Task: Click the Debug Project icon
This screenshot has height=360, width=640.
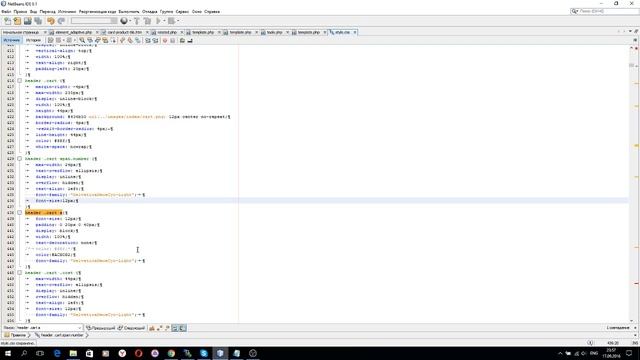Action: coord(171,21)
